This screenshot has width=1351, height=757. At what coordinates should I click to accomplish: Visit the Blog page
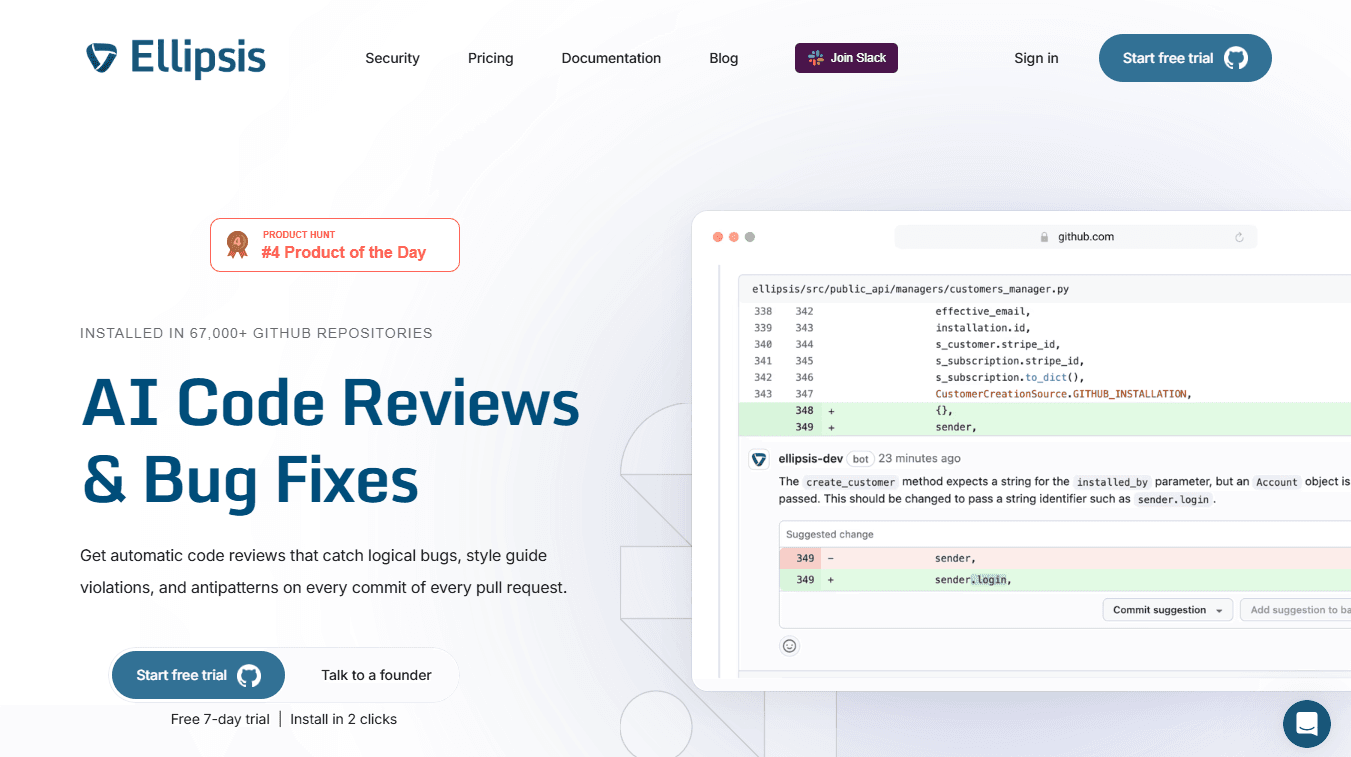723,58
